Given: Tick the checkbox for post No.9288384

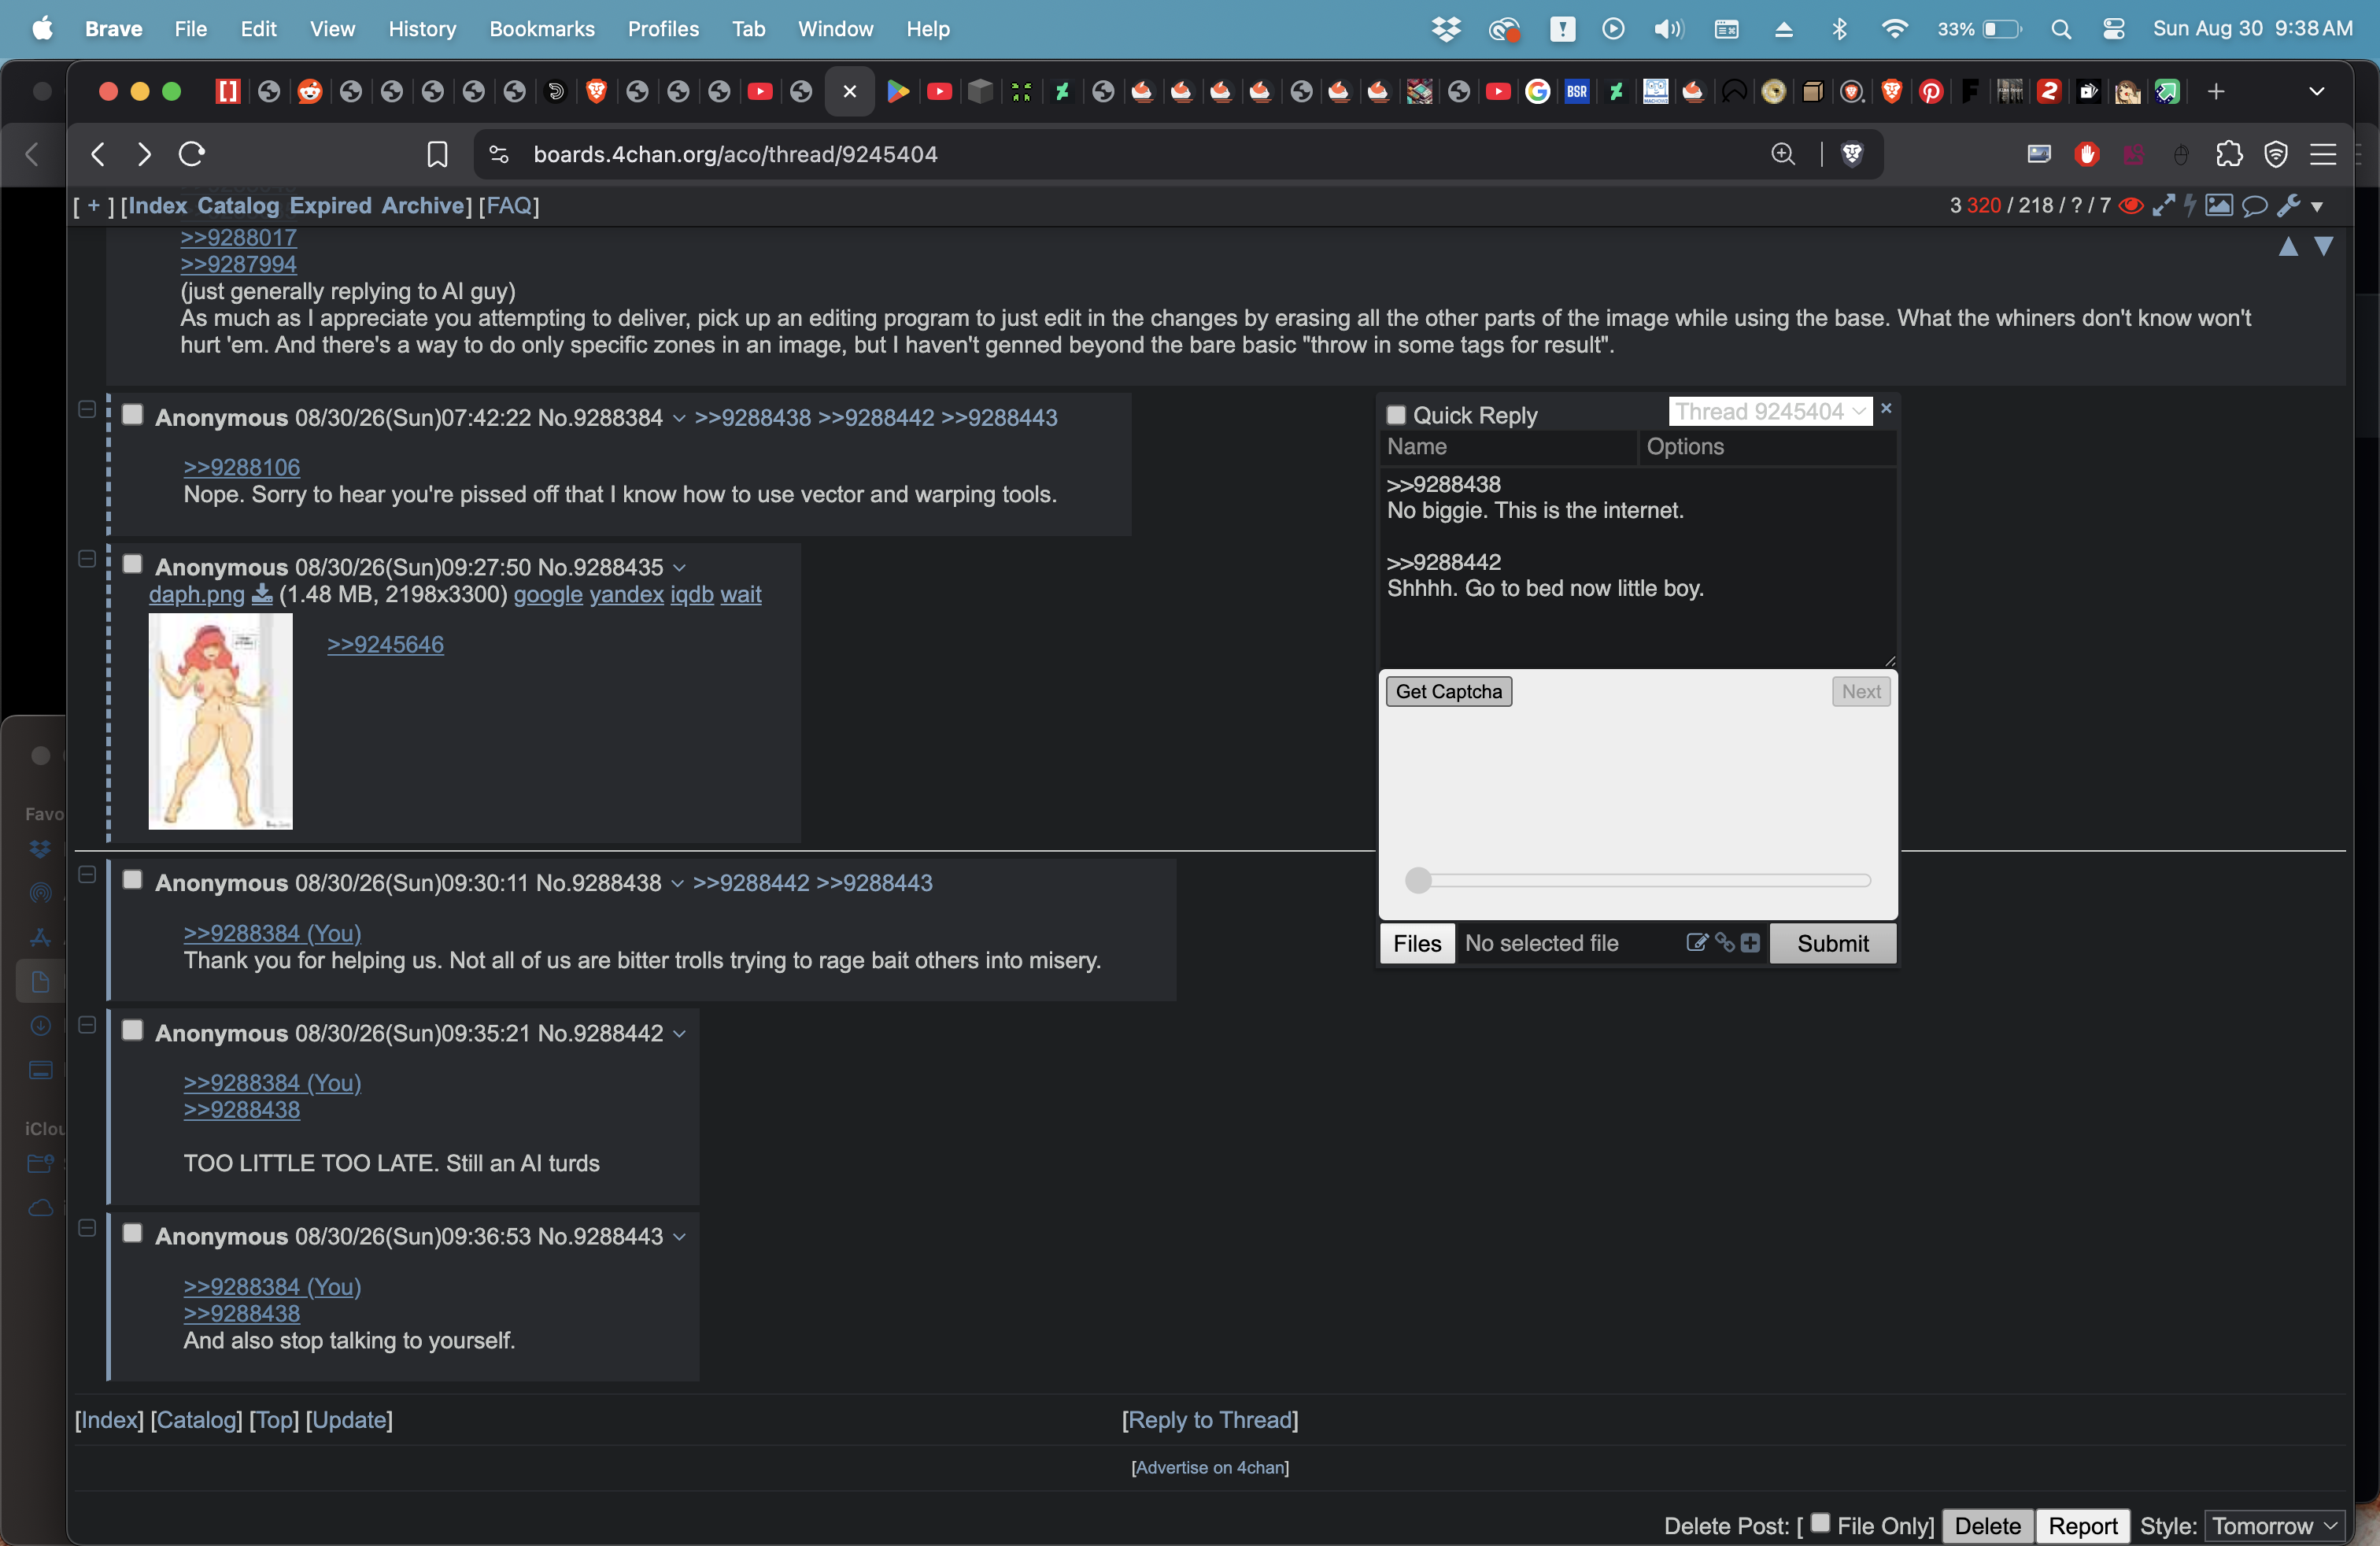Looking at the screenshot, I should pyautogui.click(x=132, y=415).
